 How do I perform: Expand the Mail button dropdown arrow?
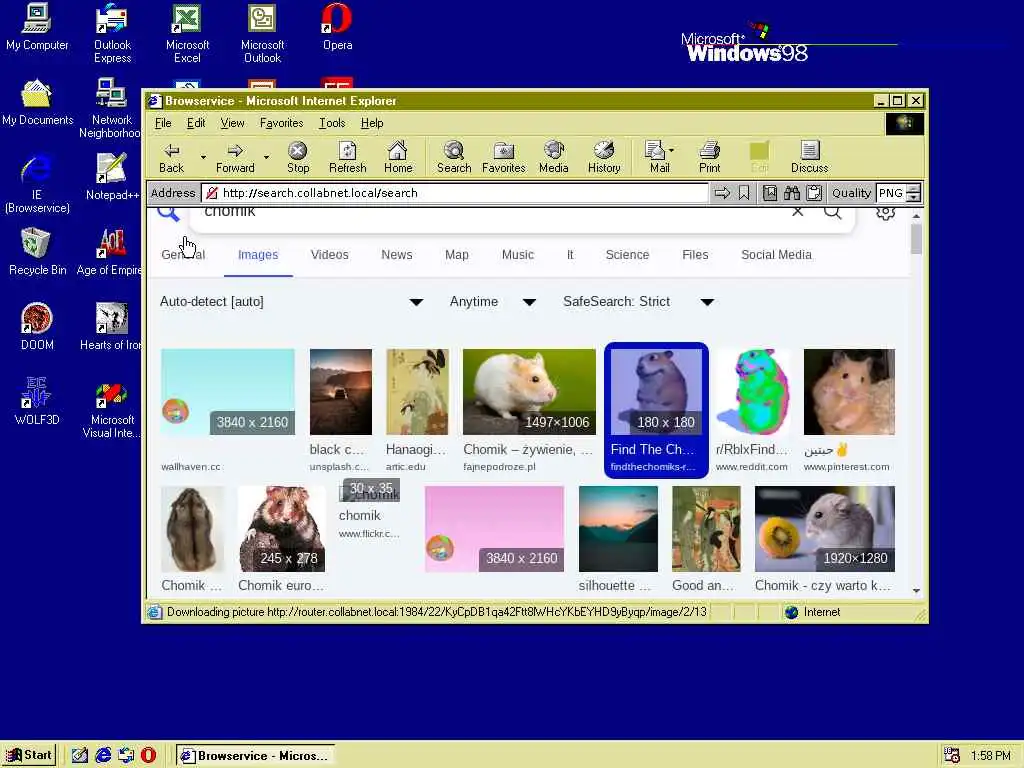coord(671,150)
